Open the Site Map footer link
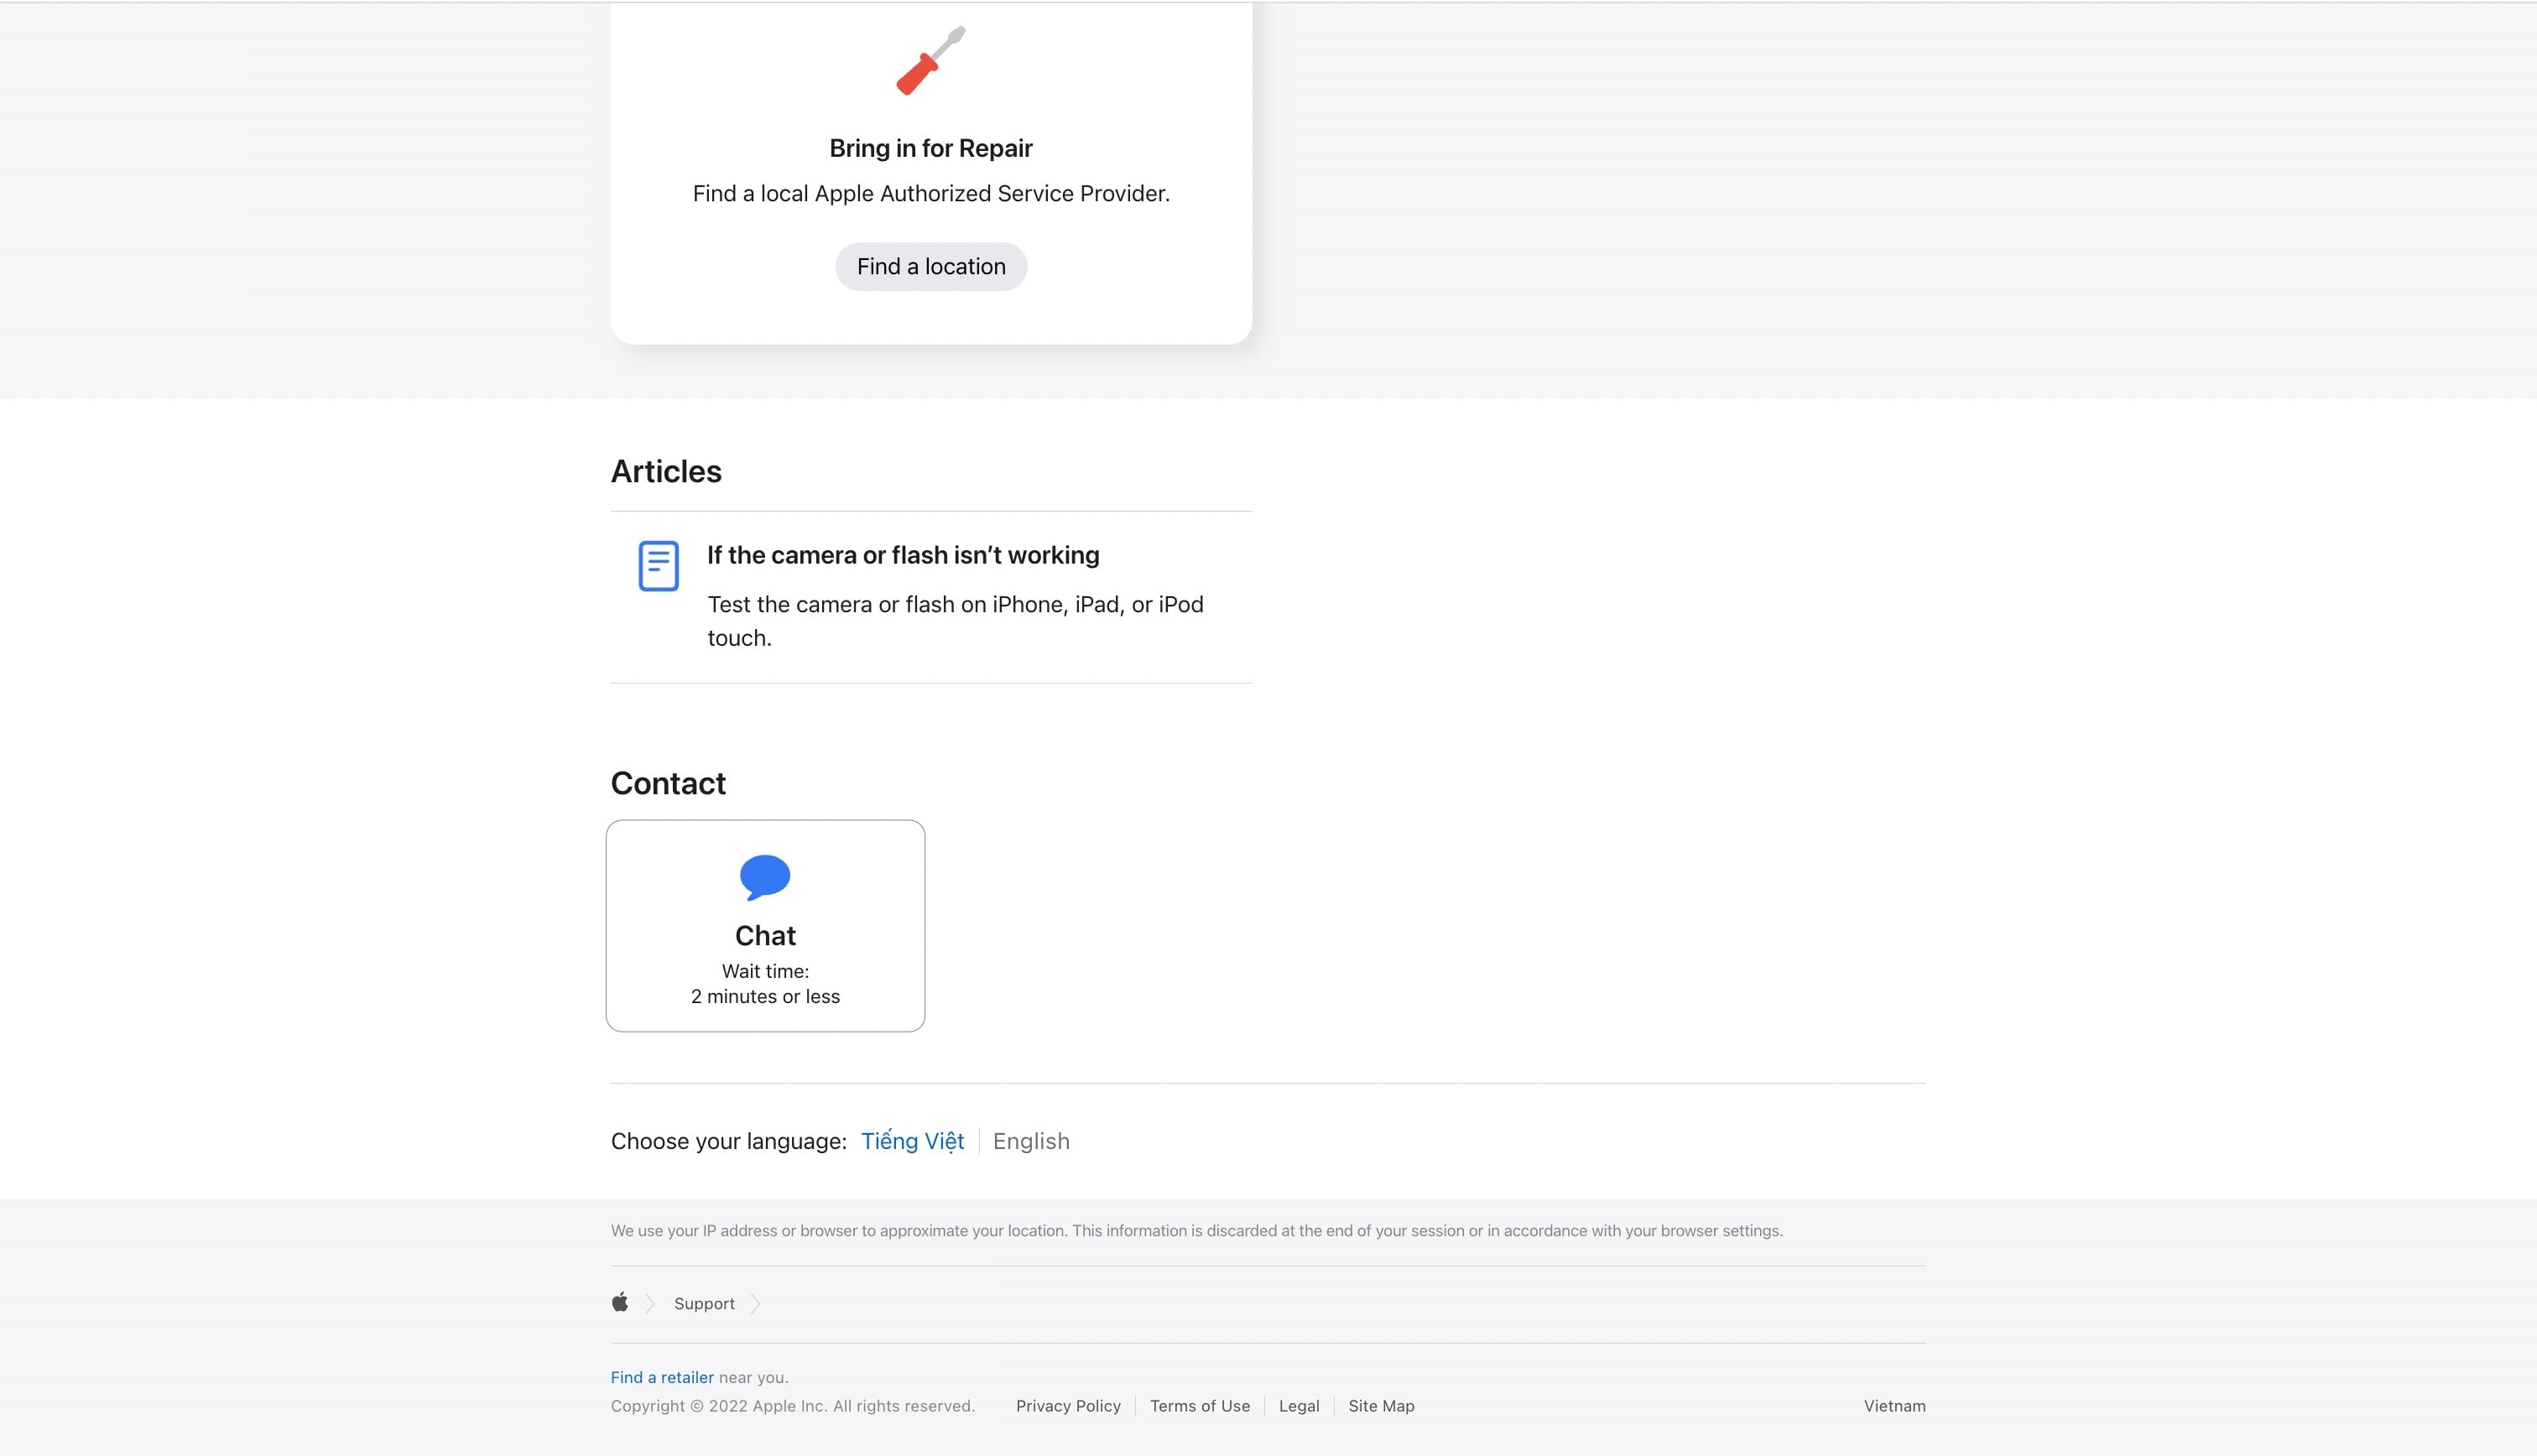Screen dimensions: 2537x1456 (x=1381, y=1406)
